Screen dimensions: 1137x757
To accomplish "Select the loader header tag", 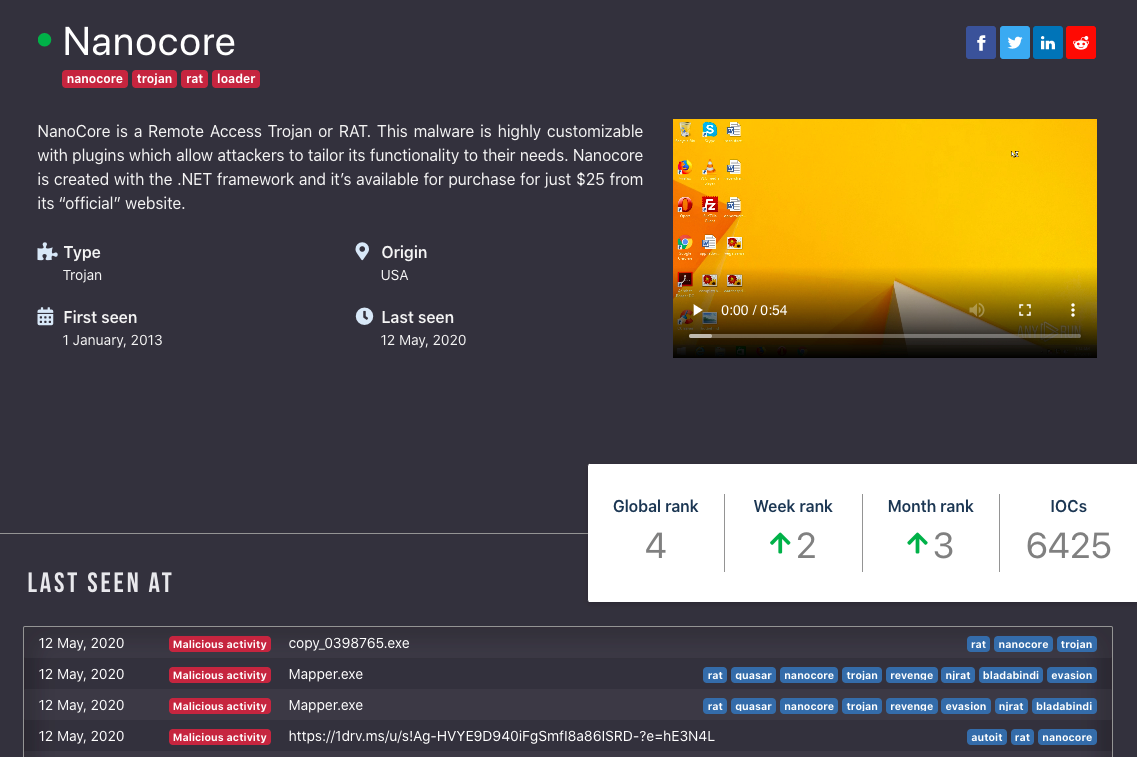I will click(236, 79).
